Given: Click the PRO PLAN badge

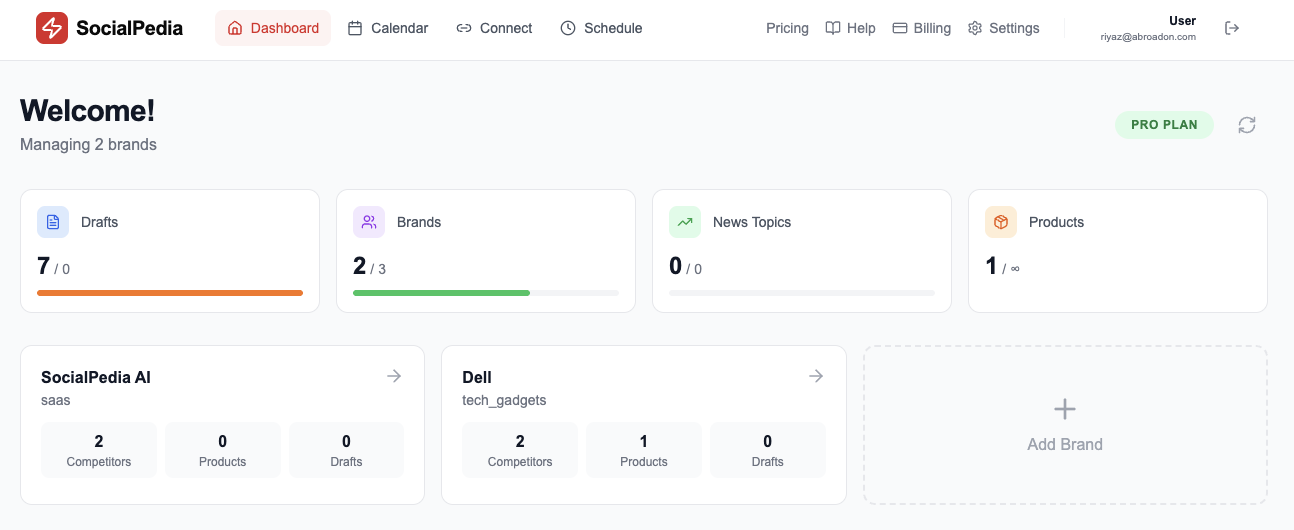Looking at the screenshot, I should pyautogui.click(x=1164, y=125).
